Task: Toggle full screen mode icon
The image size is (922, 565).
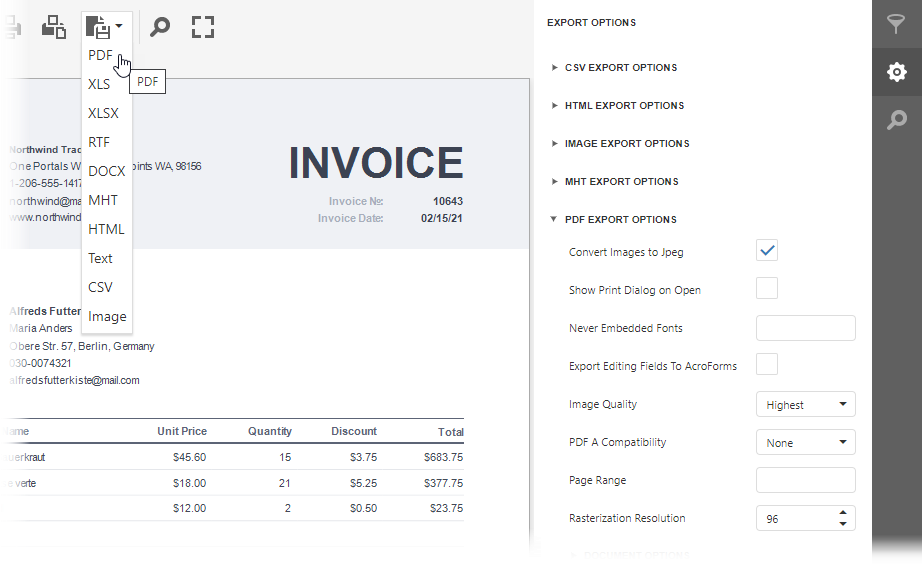Action: [x=203, y=27]
